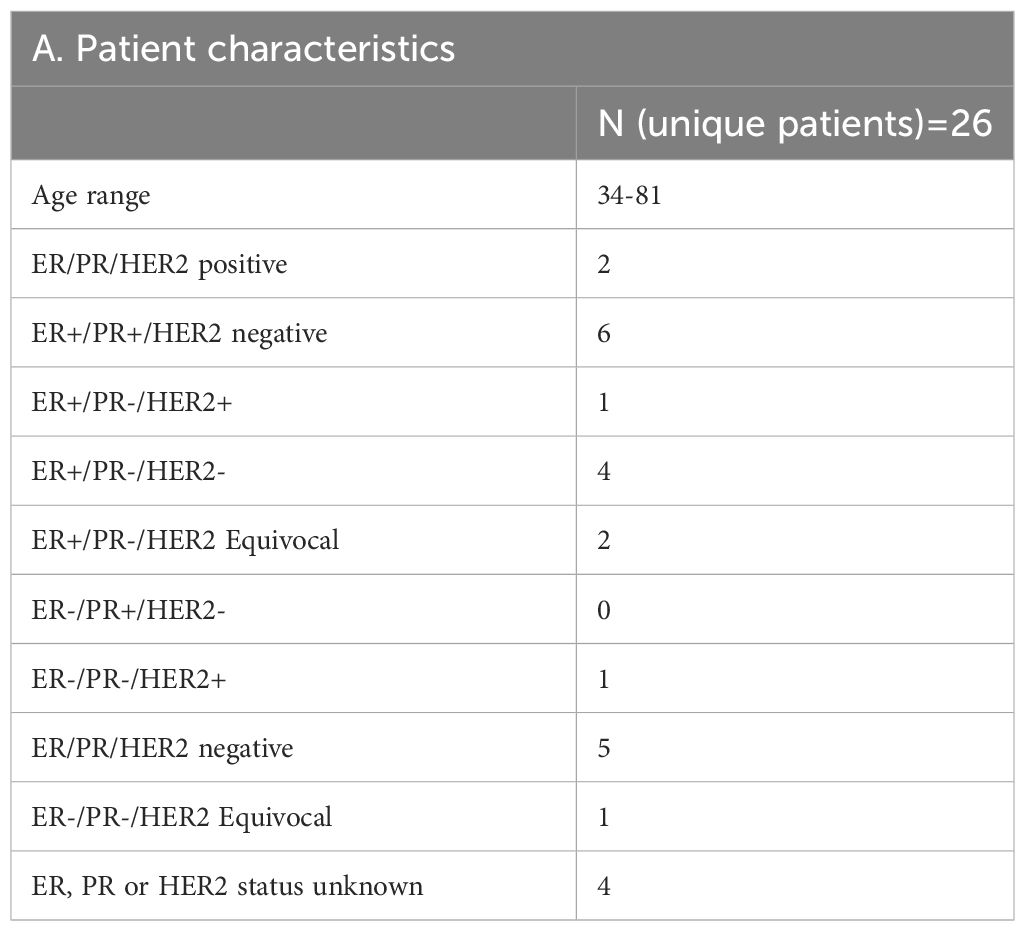Click the 'ER+/PR-/HER2+' row label
This screenshot has height=931, width=1025.
pyautogui.click(x=131, y=403)
